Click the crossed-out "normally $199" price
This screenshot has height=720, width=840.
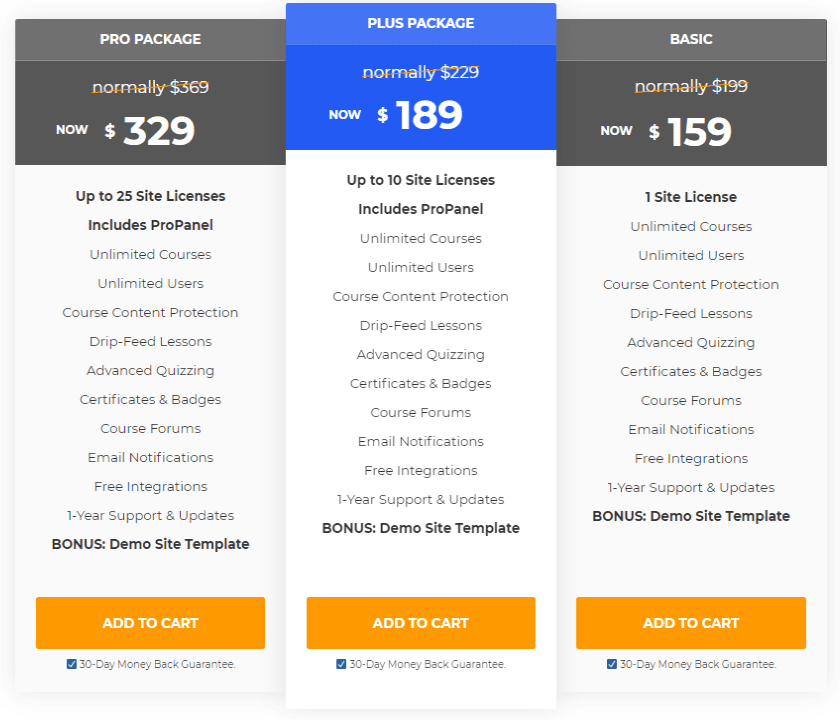pos(691,86)
